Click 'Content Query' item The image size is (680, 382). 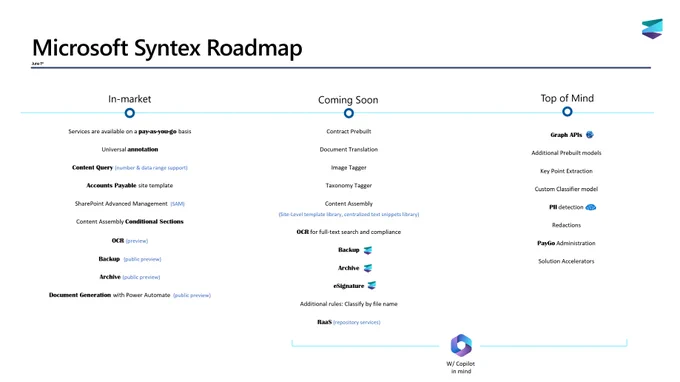coord(92,167)
